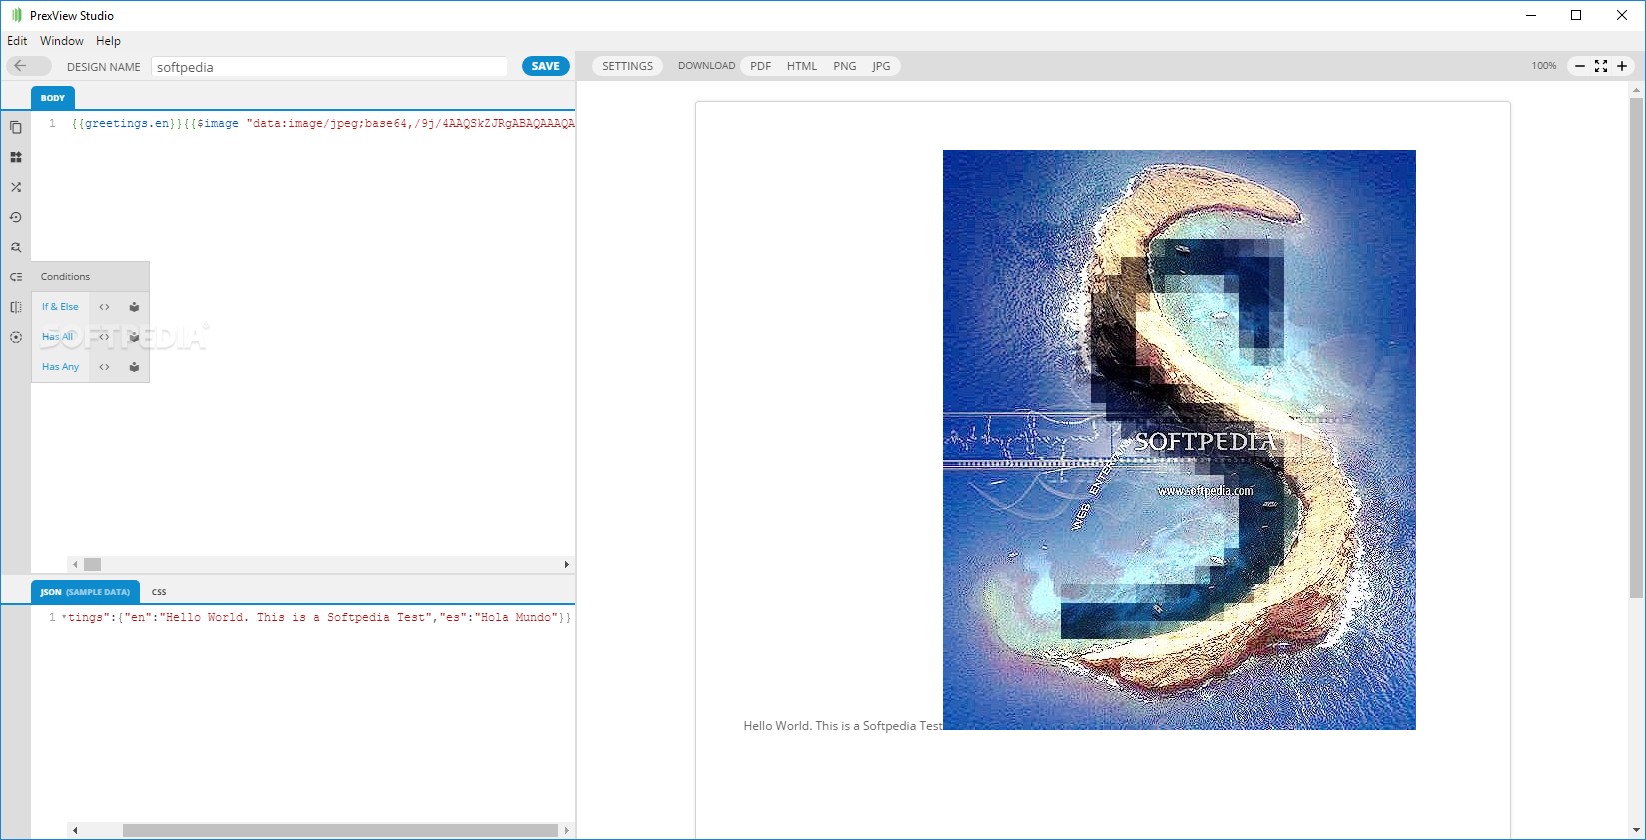The width and height of the screenshot is (1646, 840).
Task: Minimize the PrexView Studio window
Action: [1531, 15]
